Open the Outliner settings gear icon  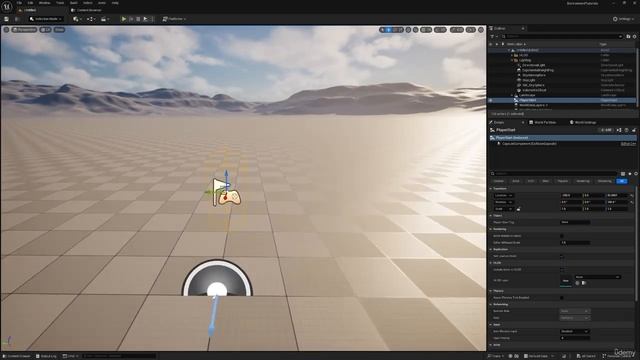pyautogui.click(x=635, y=36)
